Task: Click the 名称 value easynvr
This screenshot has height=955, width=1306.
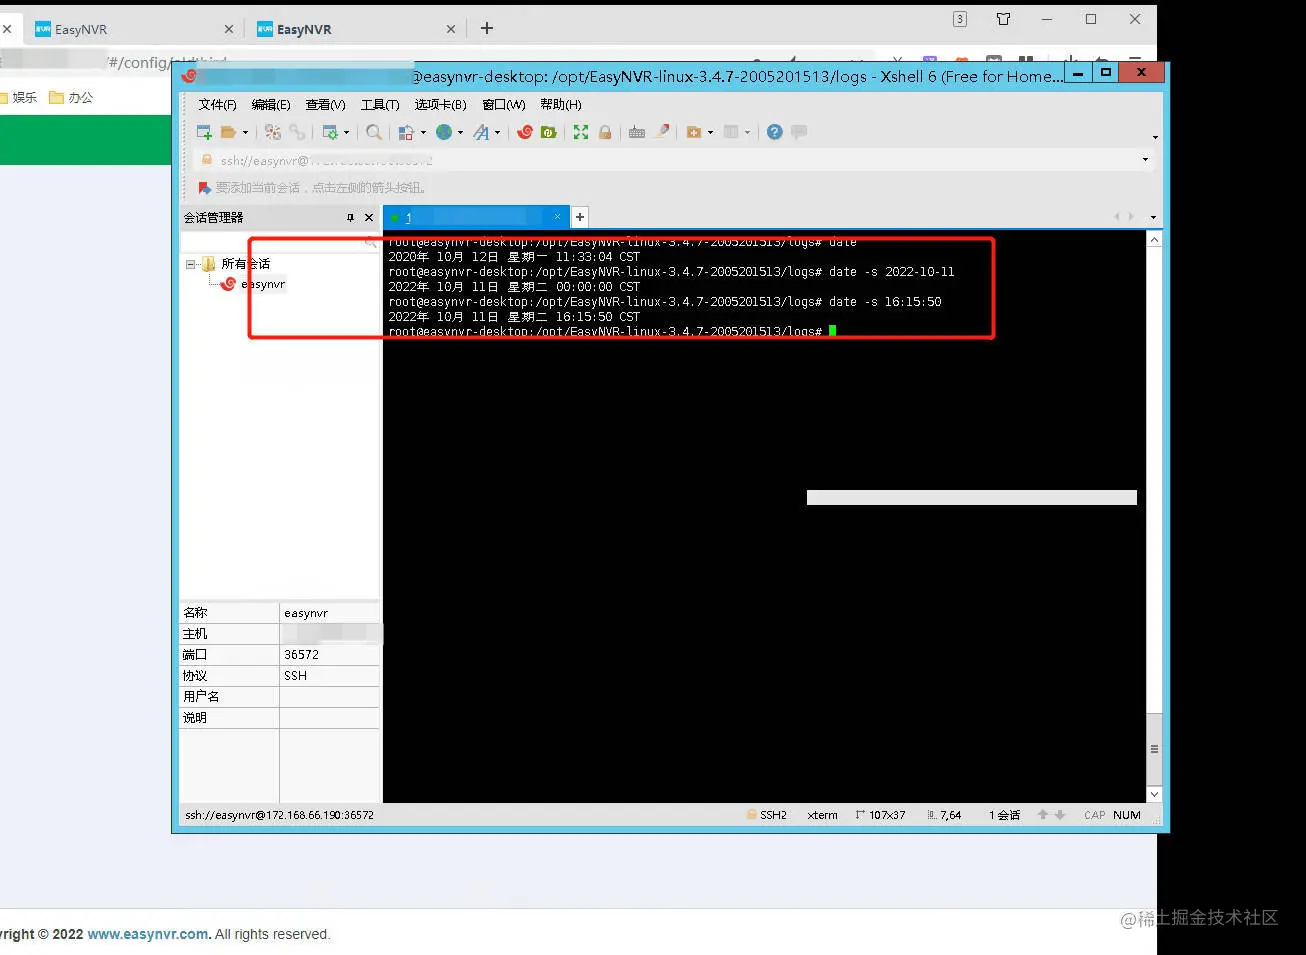Action: click(x=306, y=613)
